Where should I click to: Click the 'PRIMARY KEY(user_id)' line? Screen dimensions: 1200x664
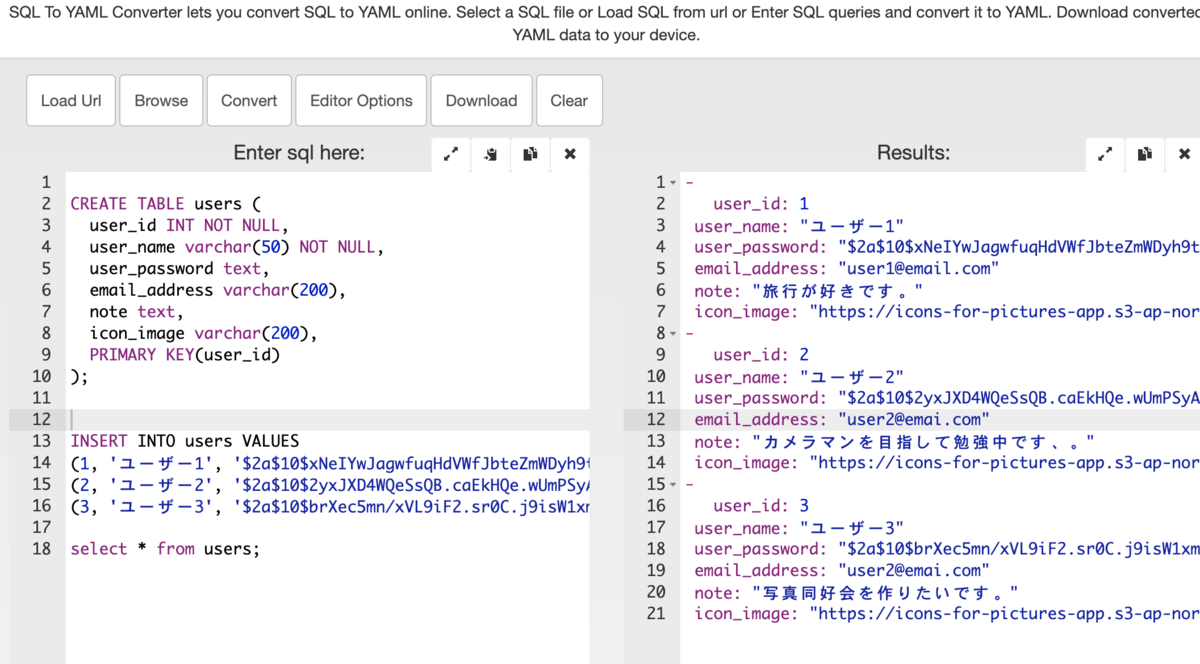click(184, 355)
